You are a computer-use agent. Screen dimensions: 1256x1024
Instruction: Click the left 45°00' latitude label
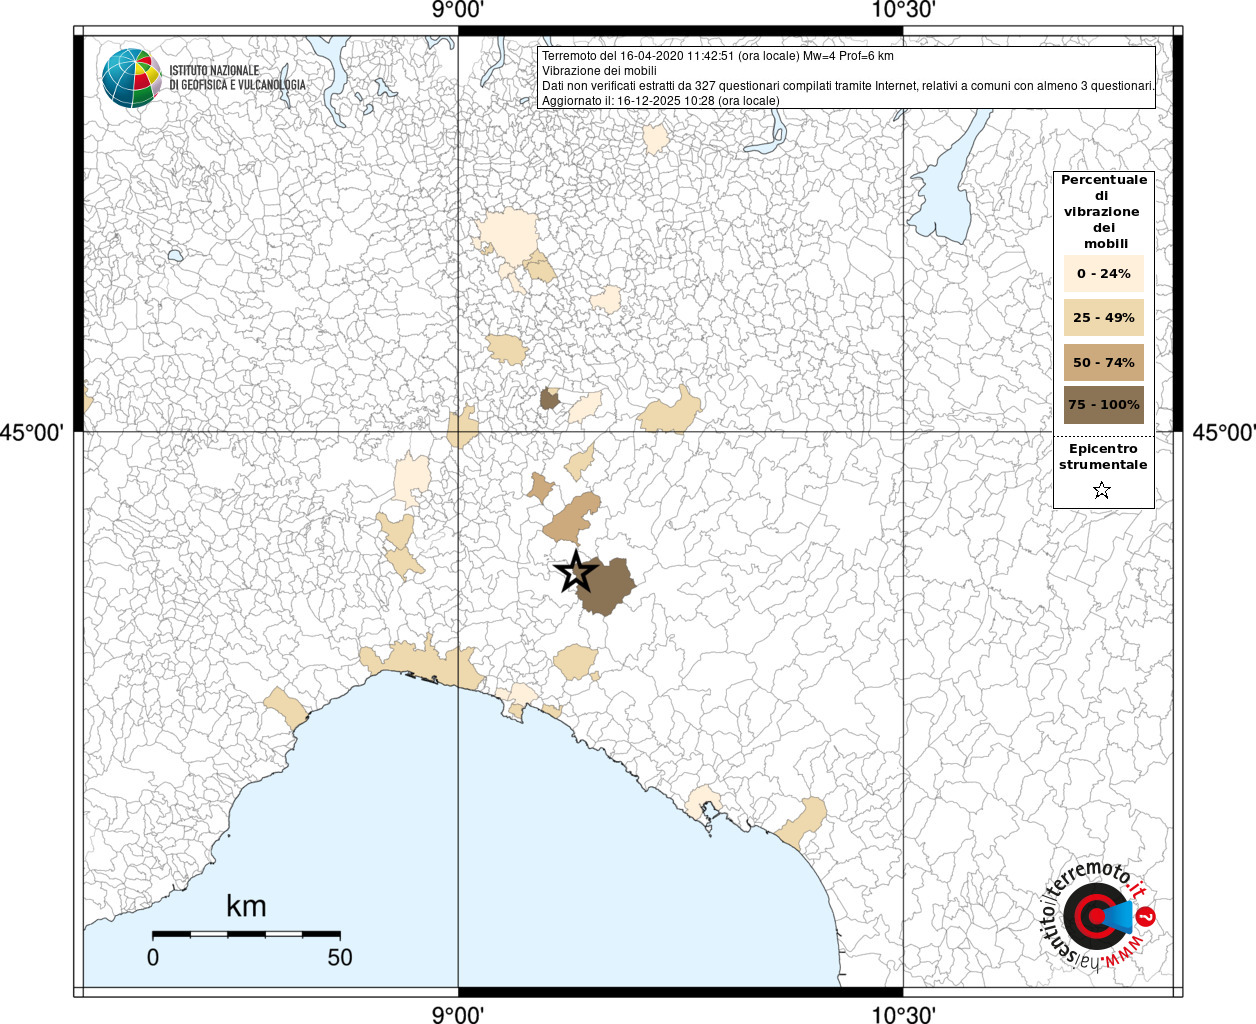pos(32,432)
